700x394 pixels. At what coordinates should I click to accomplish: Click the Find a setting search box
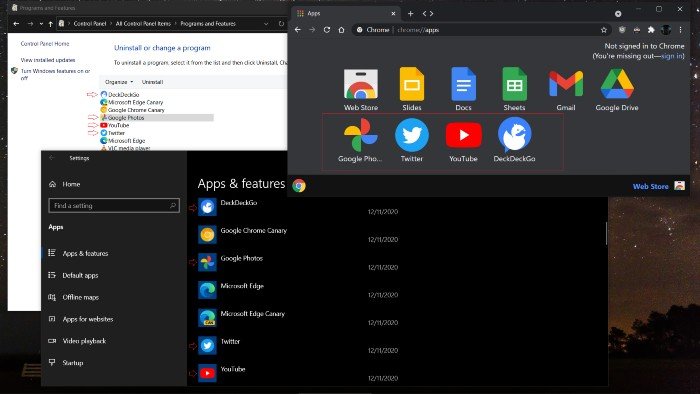tap(114, 206)
